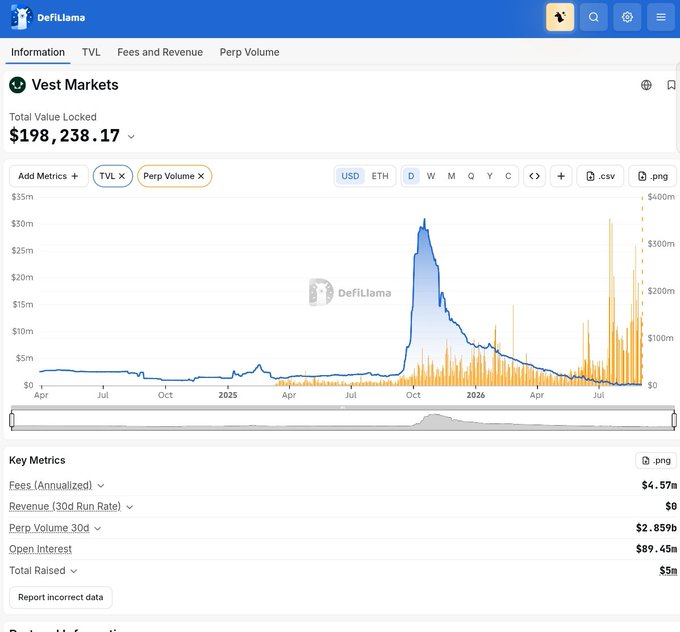The width and height of the screenshot is (680, 632).
Task: Bookmark Vest Markets protocol
Action: coord(671,85)
